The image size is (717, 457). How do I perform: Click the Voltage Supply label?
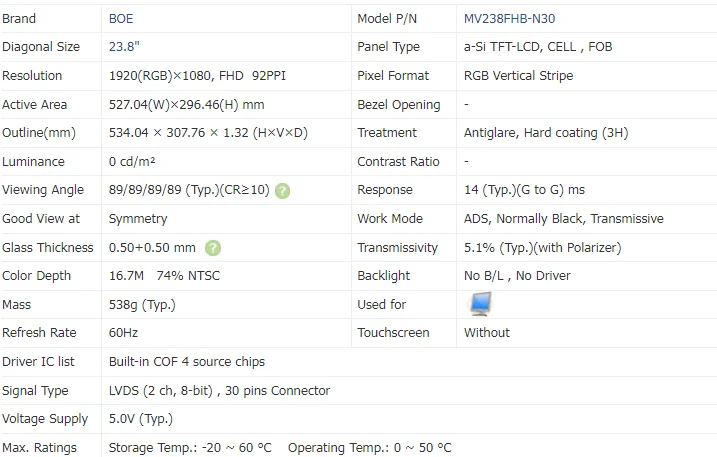click(x=45, y=419)
